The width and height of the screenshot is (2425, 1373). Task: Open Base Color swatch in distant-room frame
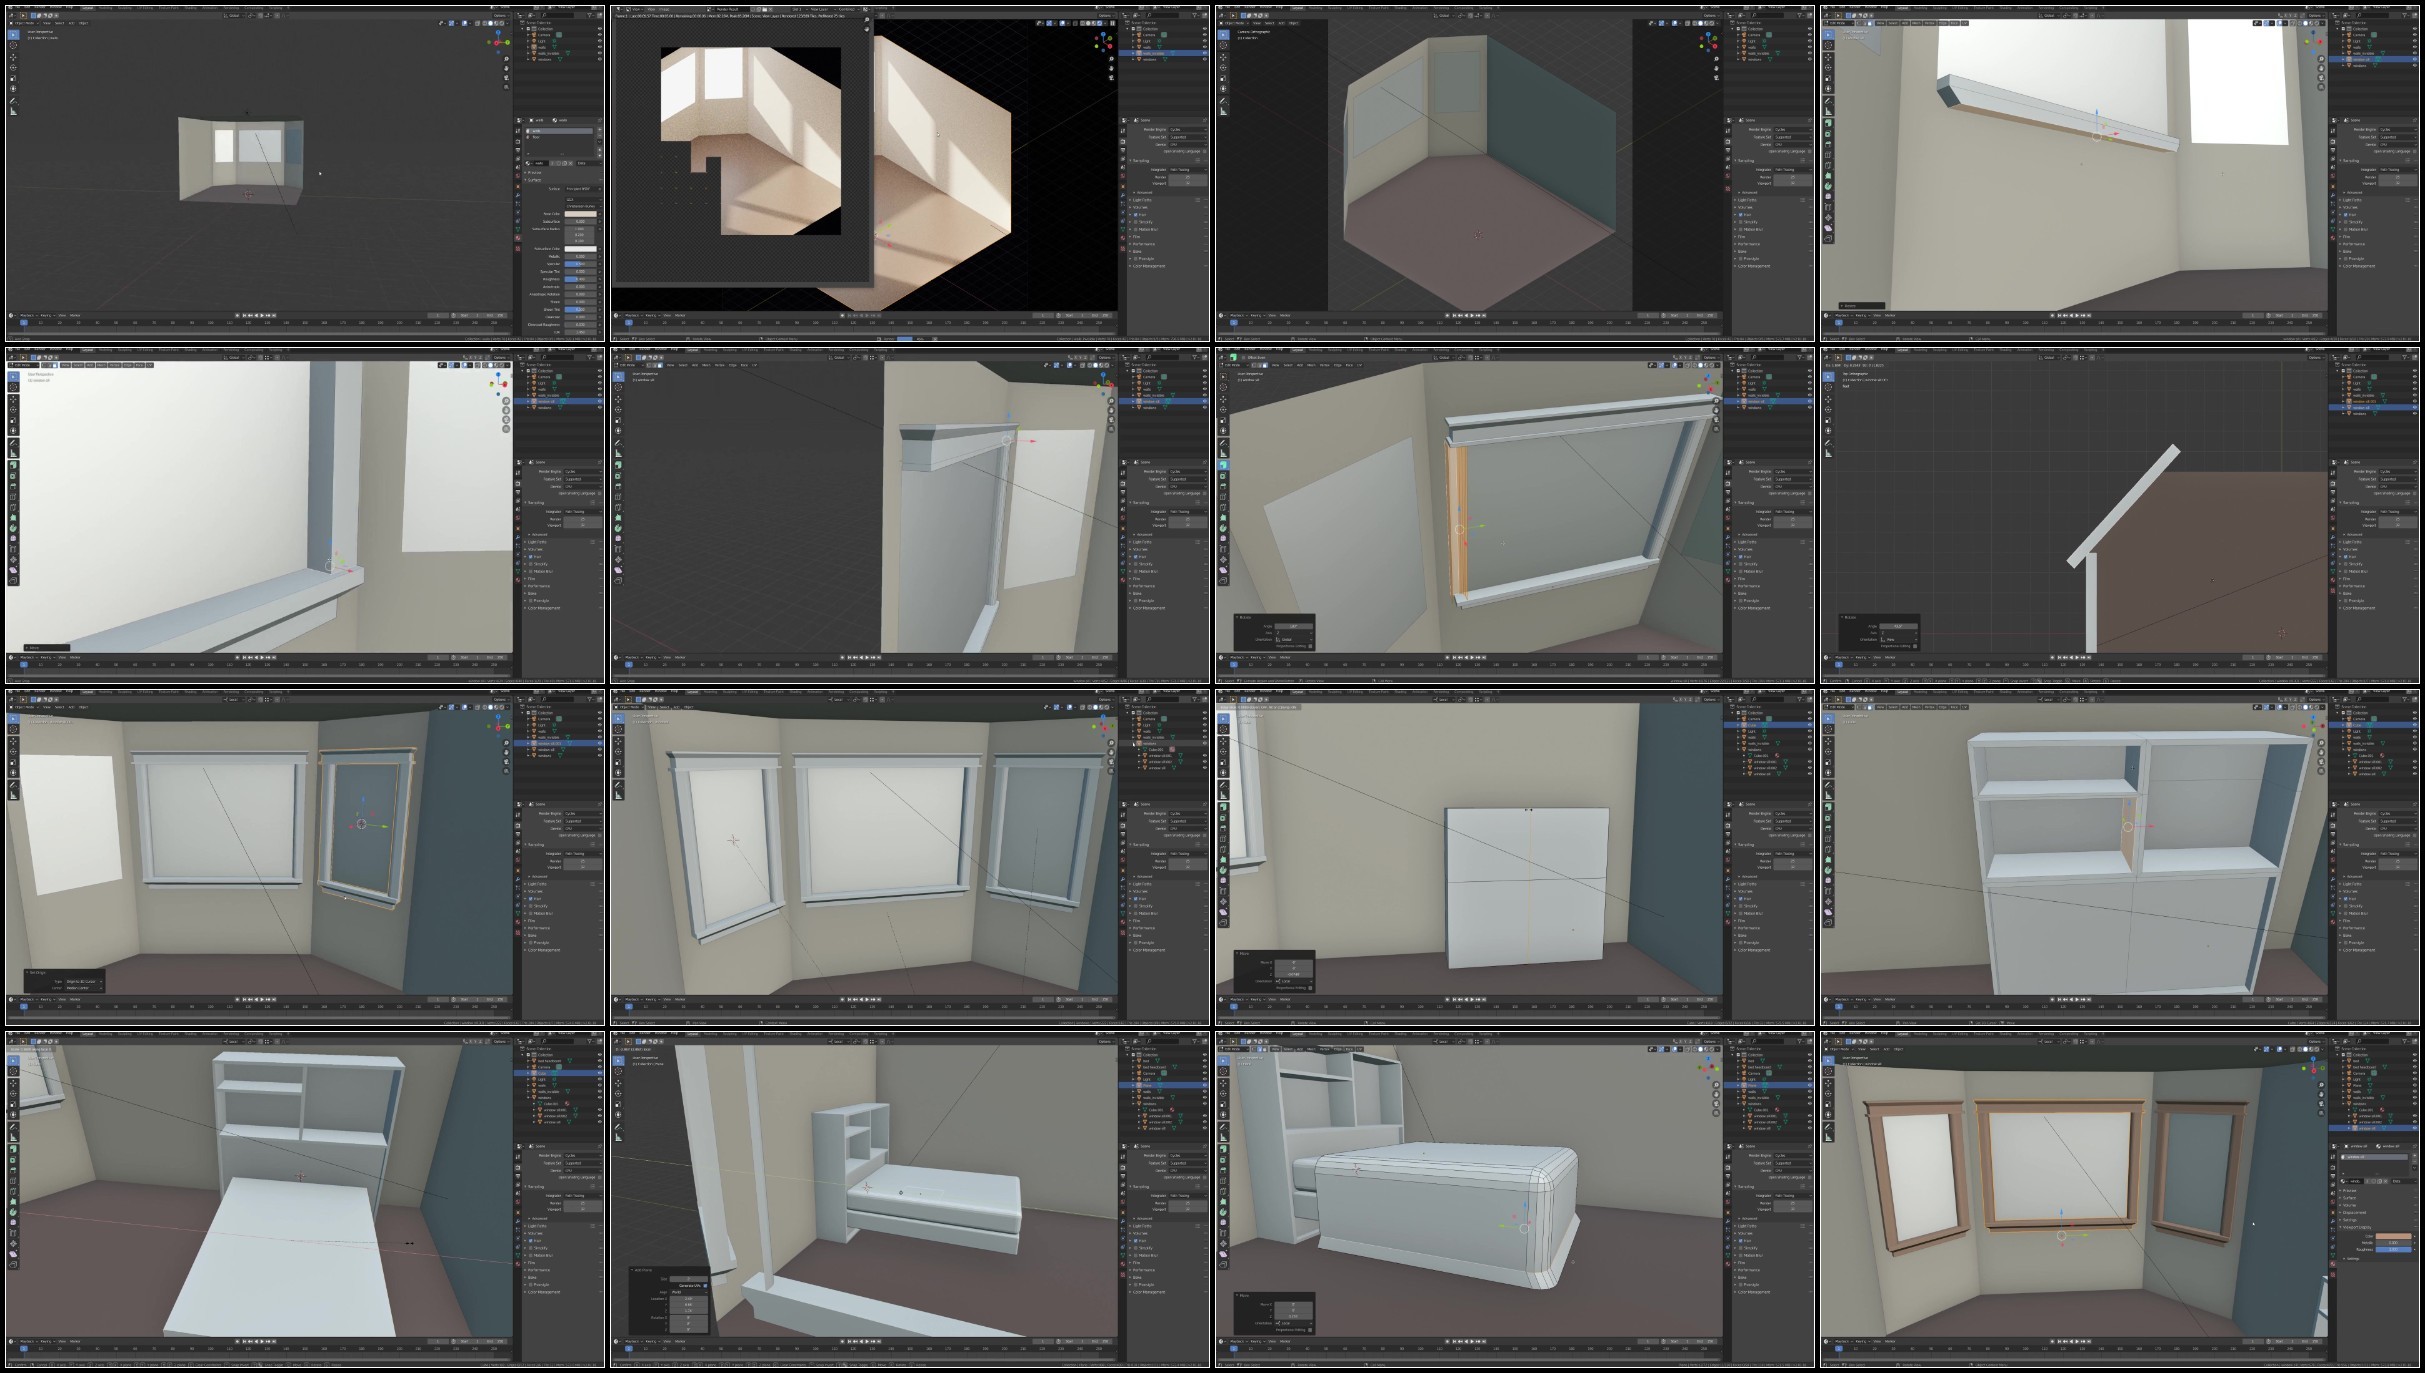(x=581, y=214)
